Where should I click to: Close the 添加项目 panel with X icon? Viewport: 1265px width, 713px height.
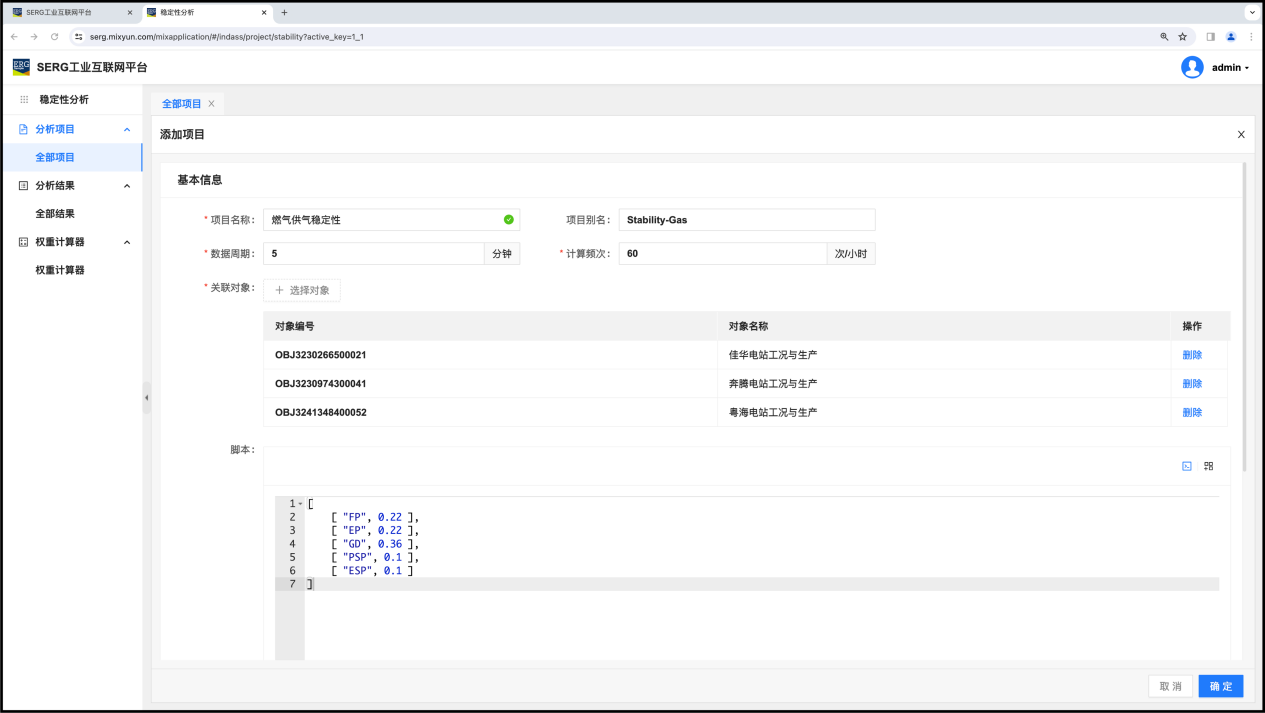tap(1241, 134)
